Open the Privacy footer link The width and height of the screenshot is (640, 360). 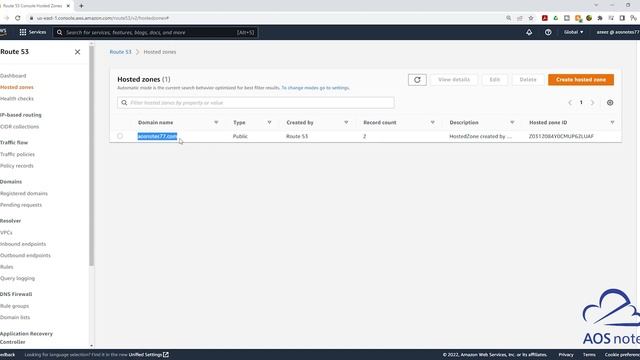pyautogui.click(x=566, y=355)
